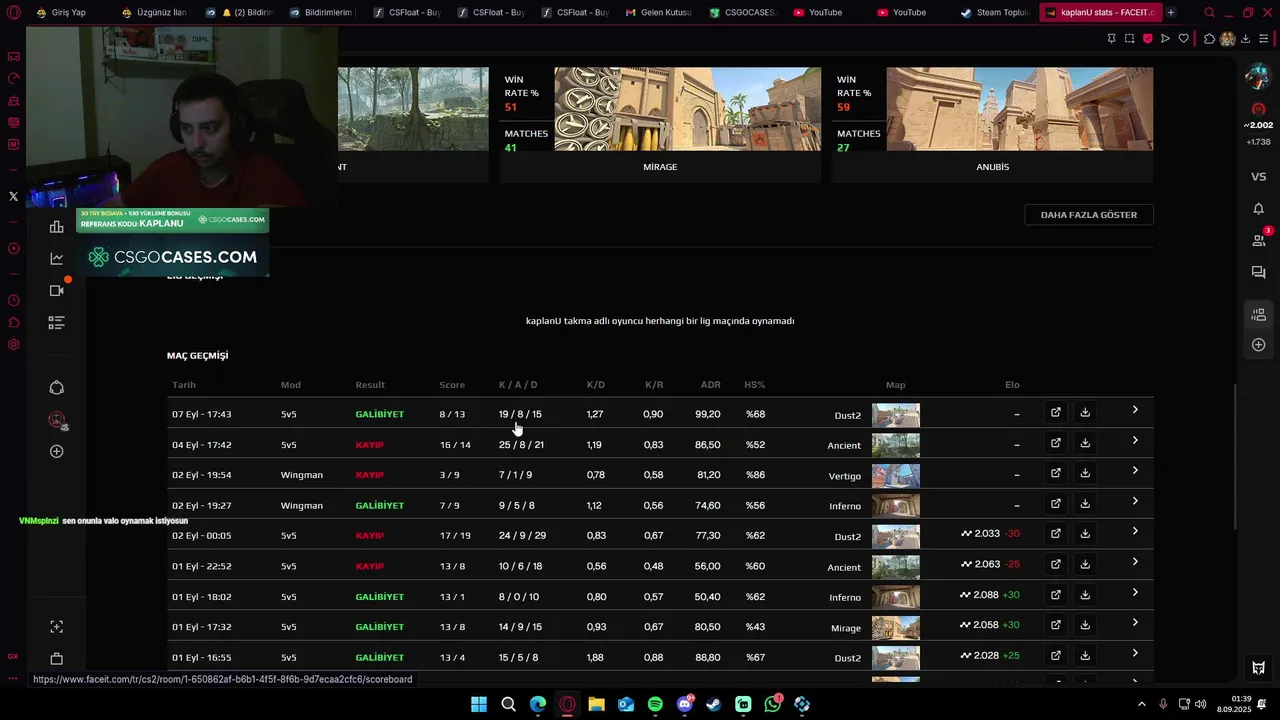The width and height of the screenshot is (1280, 720).
Task: Switch to the Gelen Kutusu Gmail tab
Action: coord(658,13)
